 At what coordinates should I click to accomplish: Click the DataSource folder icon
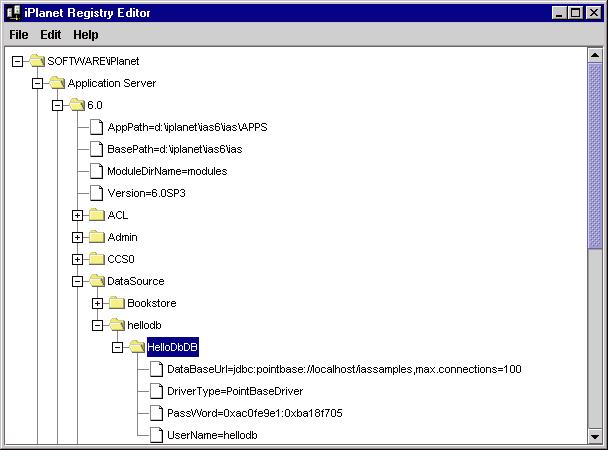pos(97,281)
